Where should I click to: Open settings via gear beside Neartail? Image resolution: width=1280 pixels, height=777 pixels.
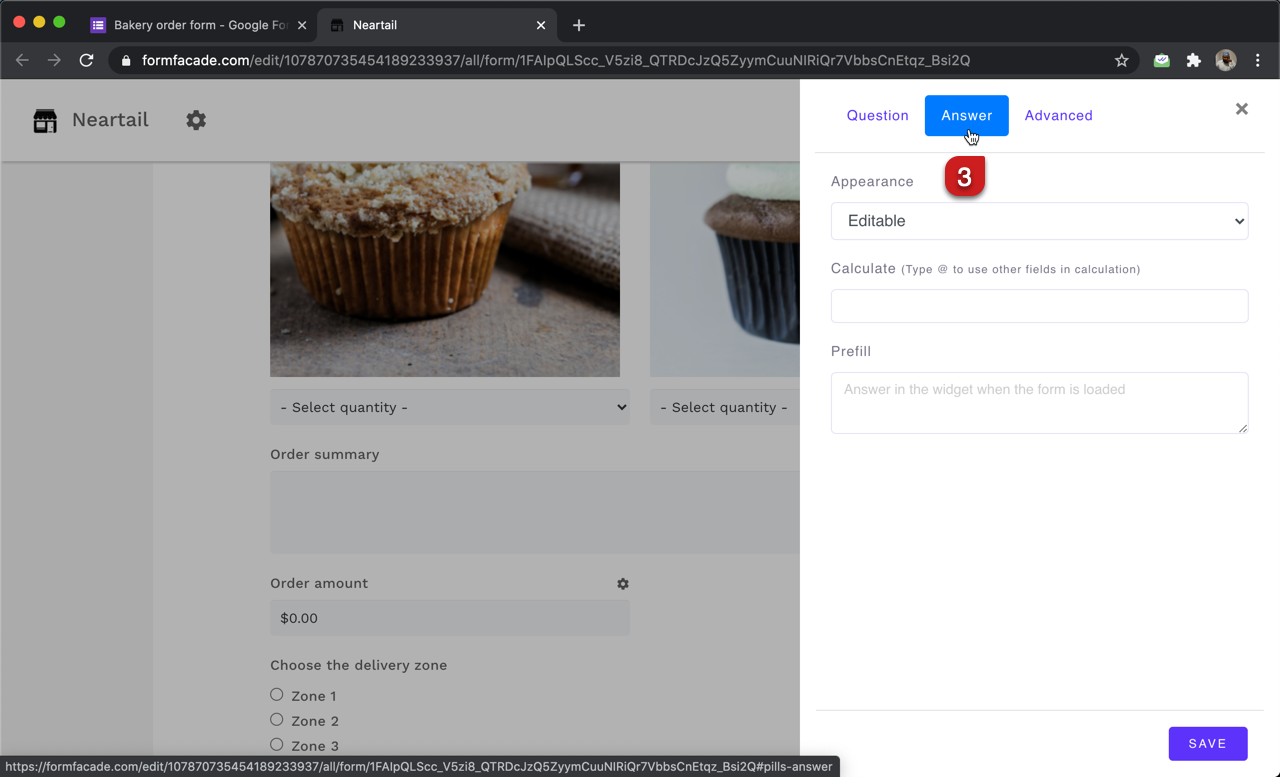(x=196, y=120)
